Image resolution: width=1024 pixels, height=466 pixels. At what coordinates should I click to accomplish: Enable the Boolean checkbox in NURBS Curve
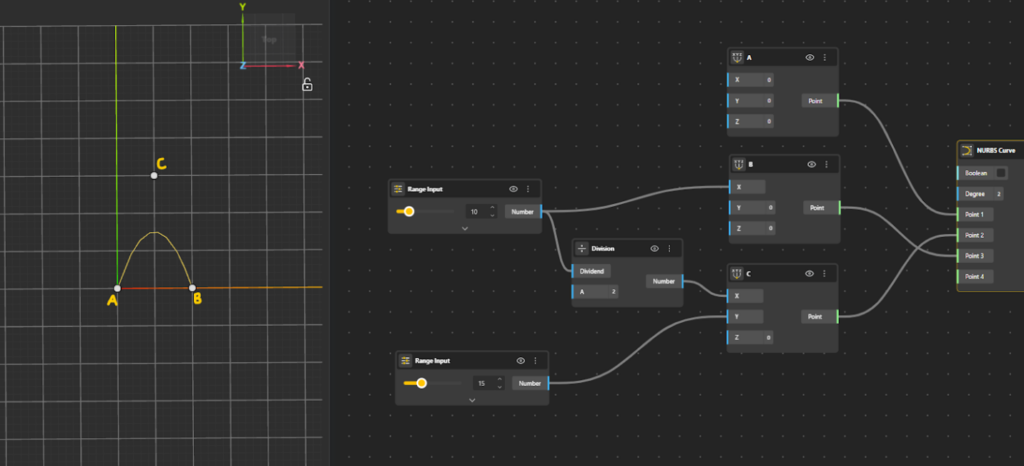tap(1001, 173)
